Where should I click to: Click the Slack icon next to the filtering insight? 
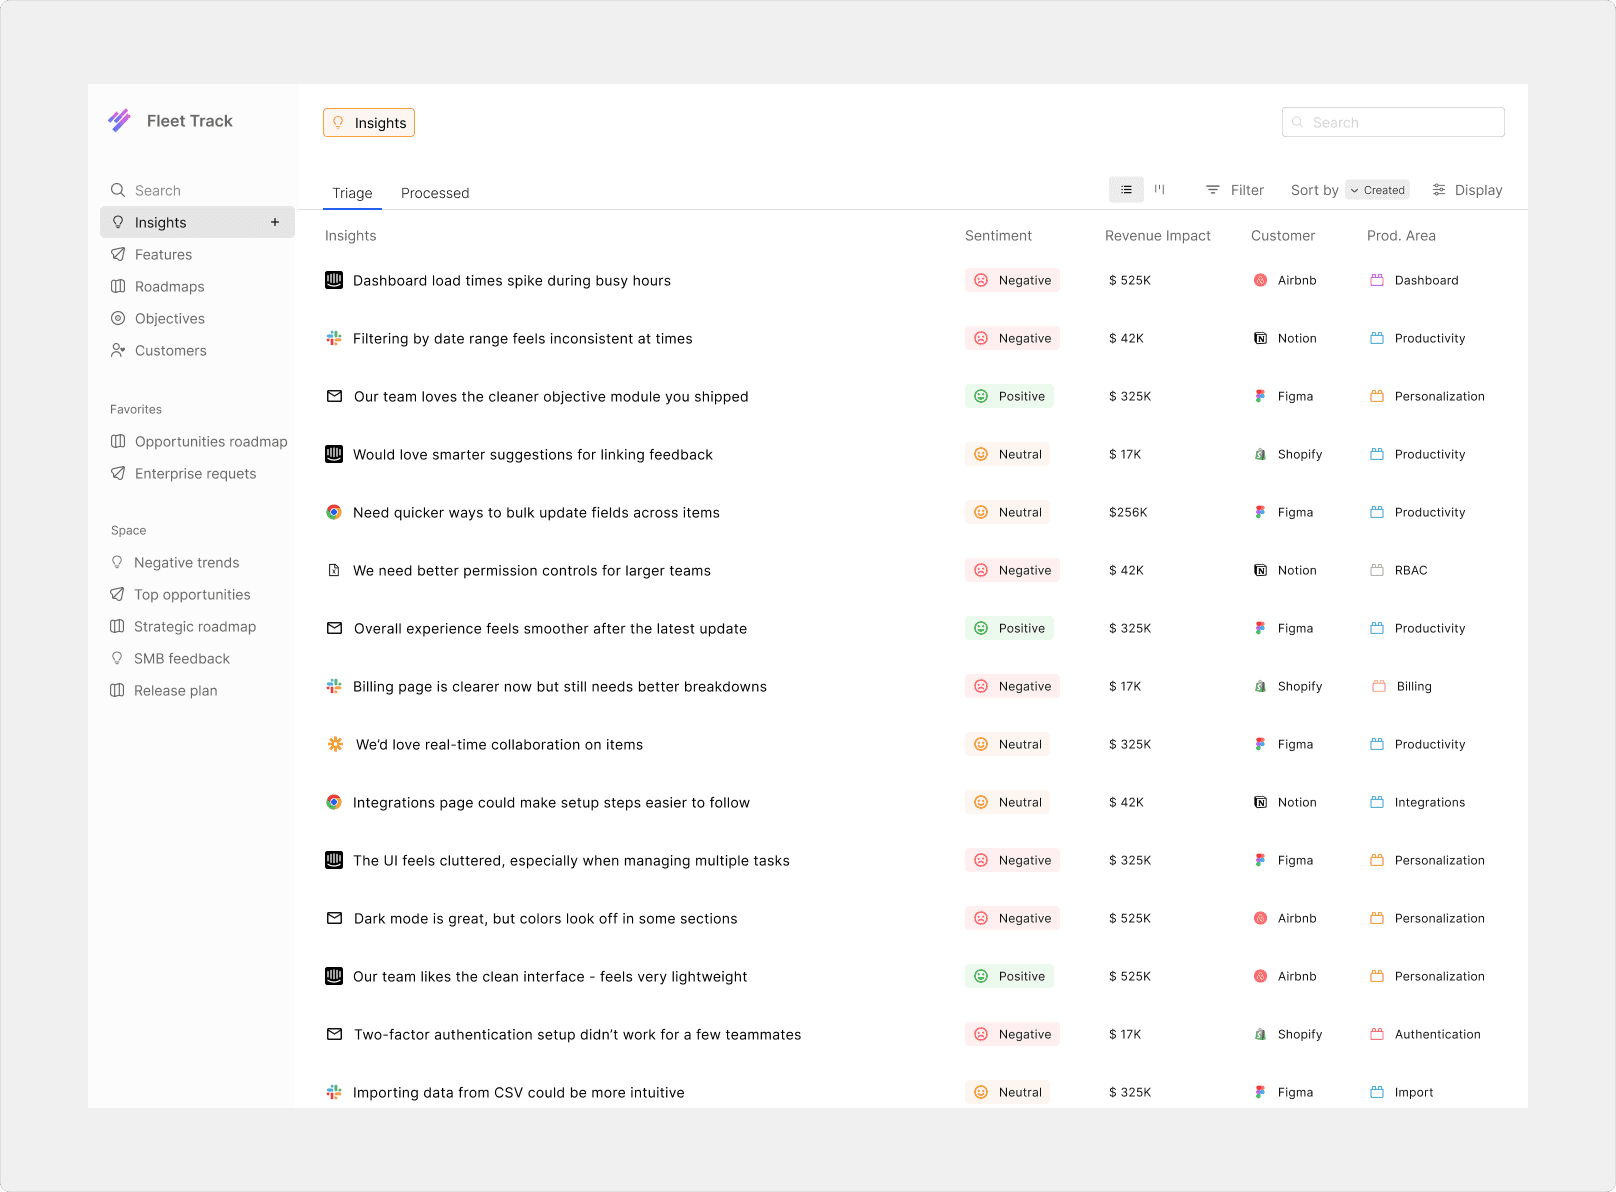[x=334, y=338]
